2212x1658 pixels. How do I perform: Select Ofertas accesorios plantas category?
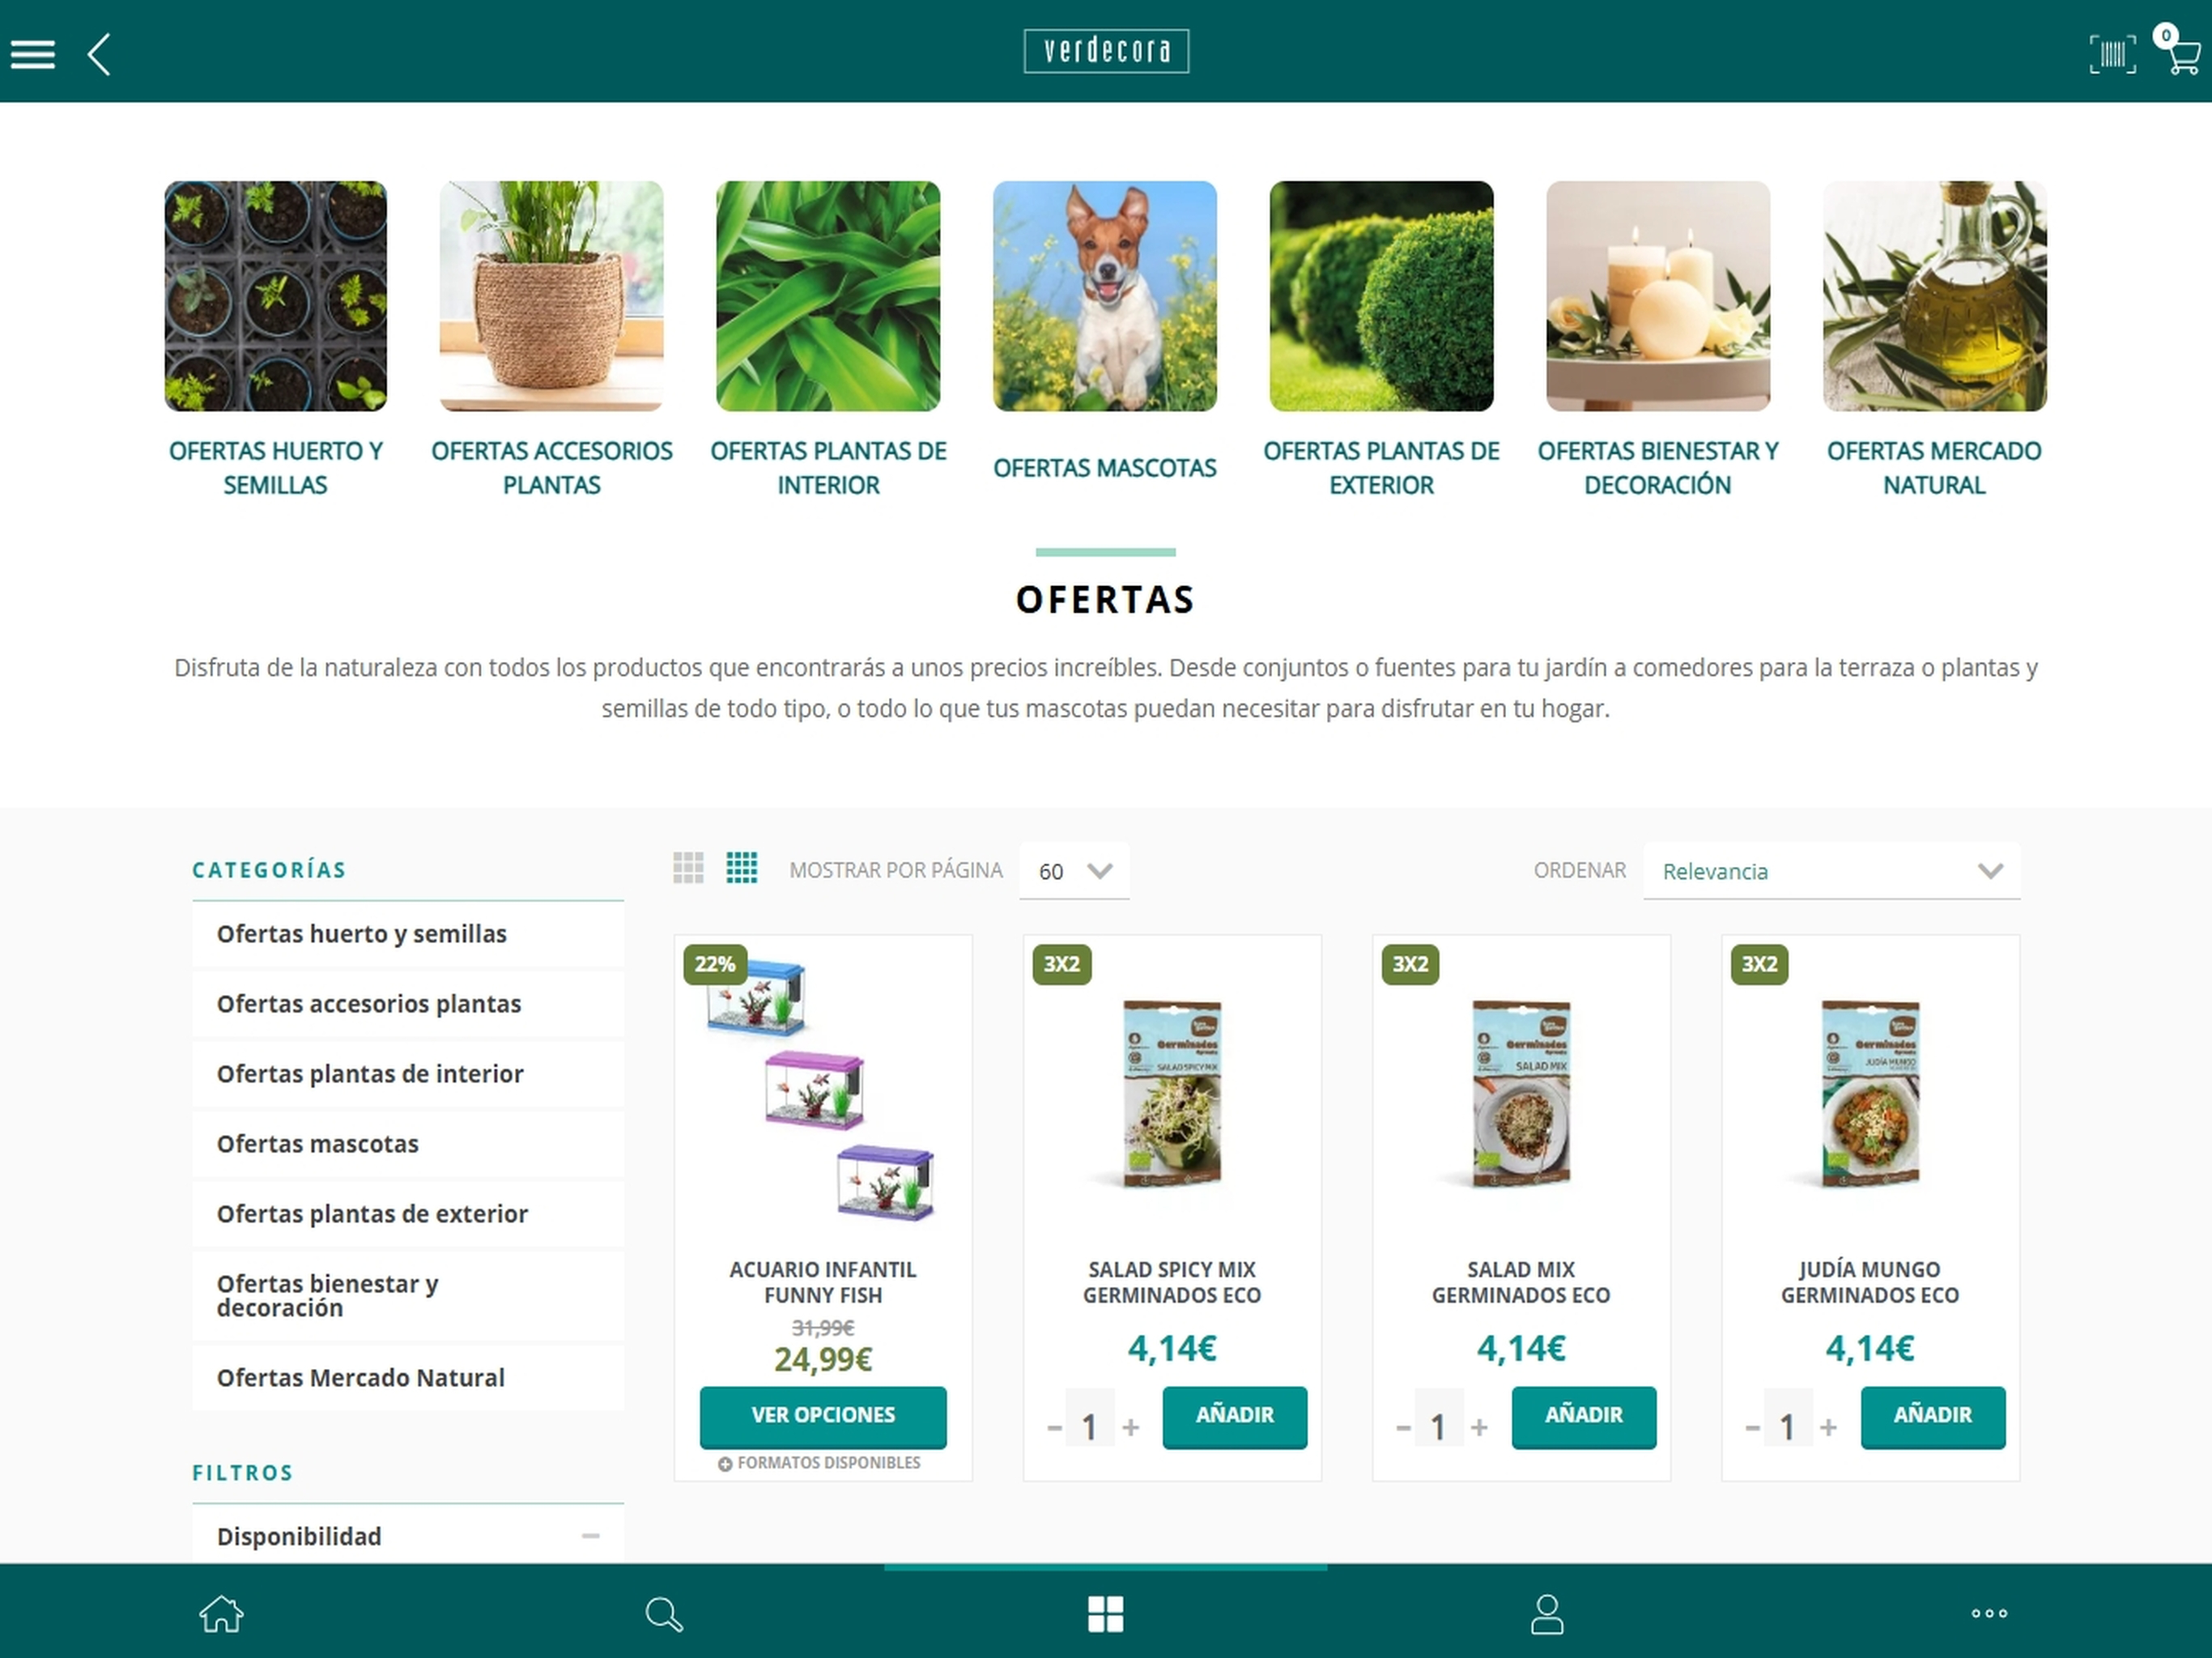[x=408, y=1004]
